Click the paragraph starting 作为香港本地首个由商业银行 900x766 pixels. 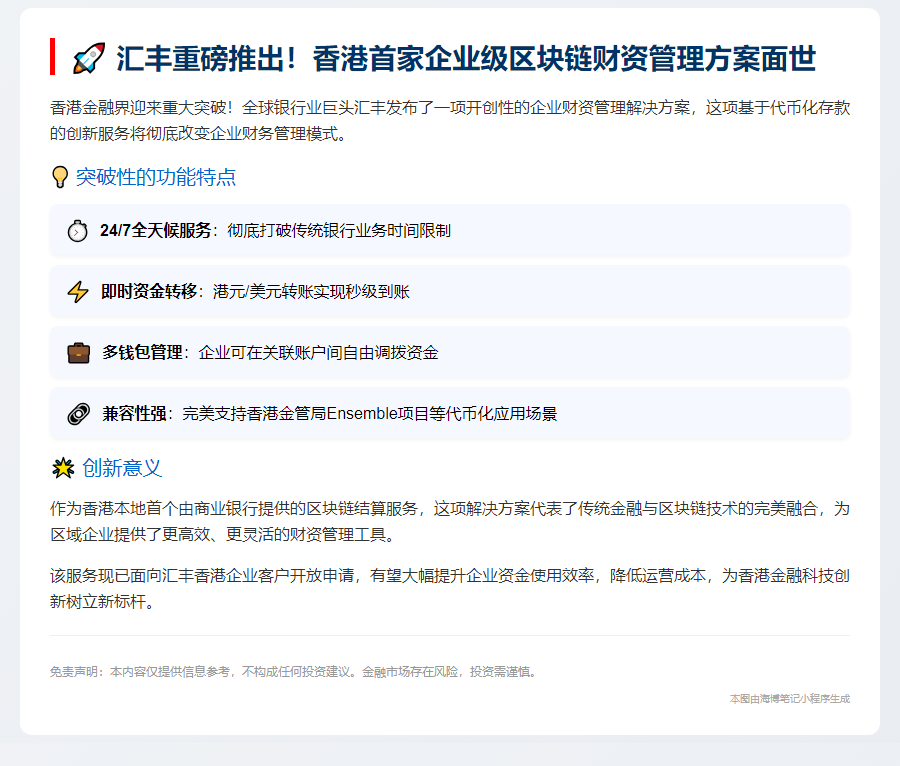click(449, 522)
